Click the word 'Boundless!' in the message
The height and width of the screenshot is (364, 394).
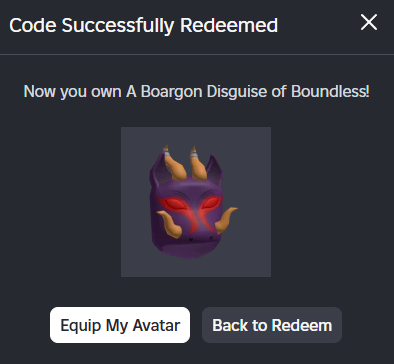coord(330,91)
